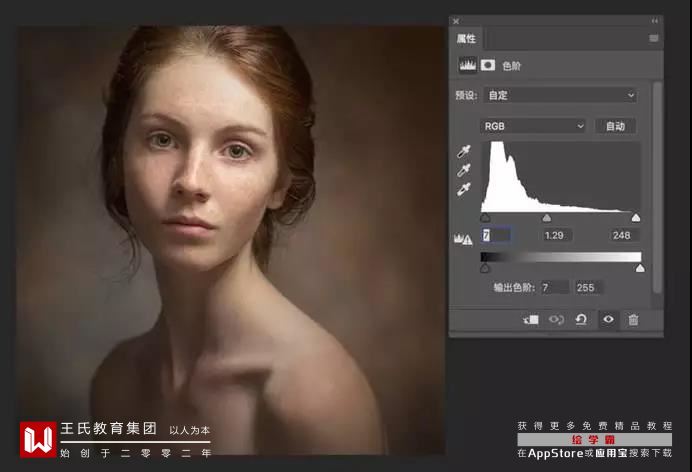
Task: Focus the gamma field showing 1.29
Action: click(557, 235)
